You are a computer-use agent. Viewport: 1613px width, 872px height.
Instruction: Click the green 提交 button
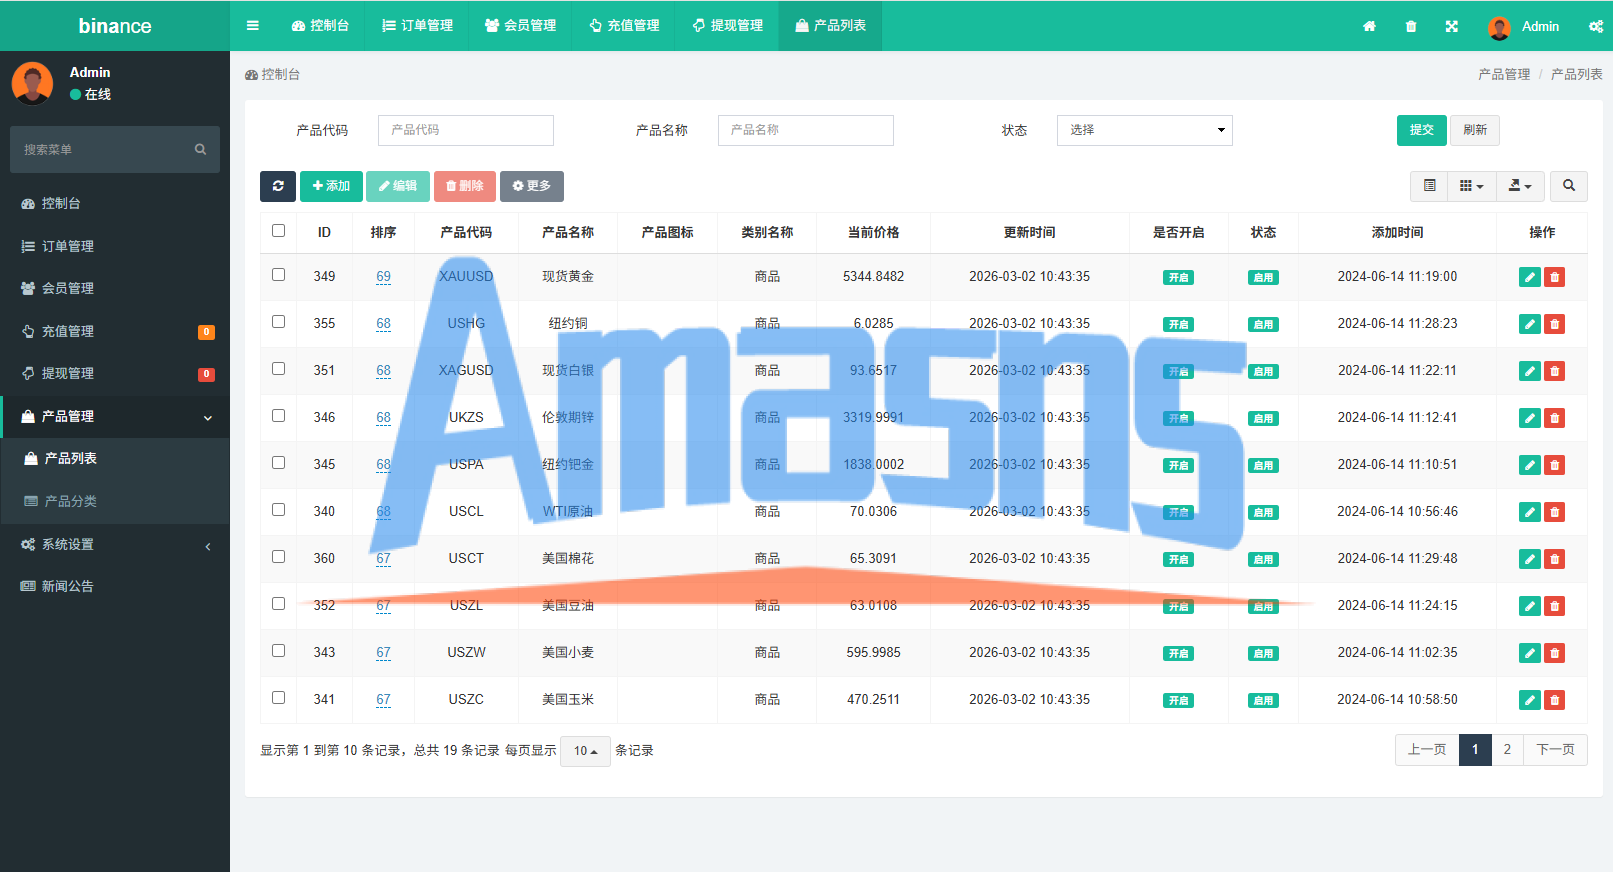point(1422,130)
